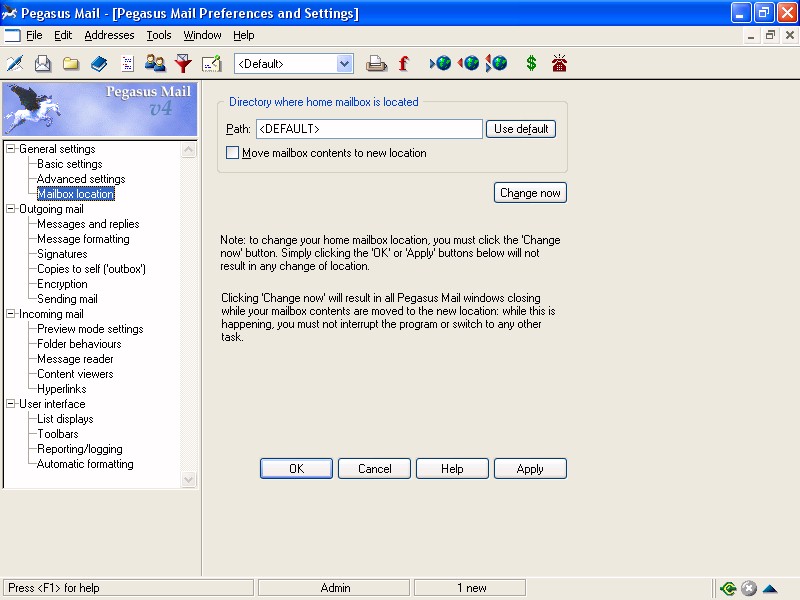This screenshot has height=600, width=800.
Task: Select Basic settings in the tree
Action: tap(70, 164)
